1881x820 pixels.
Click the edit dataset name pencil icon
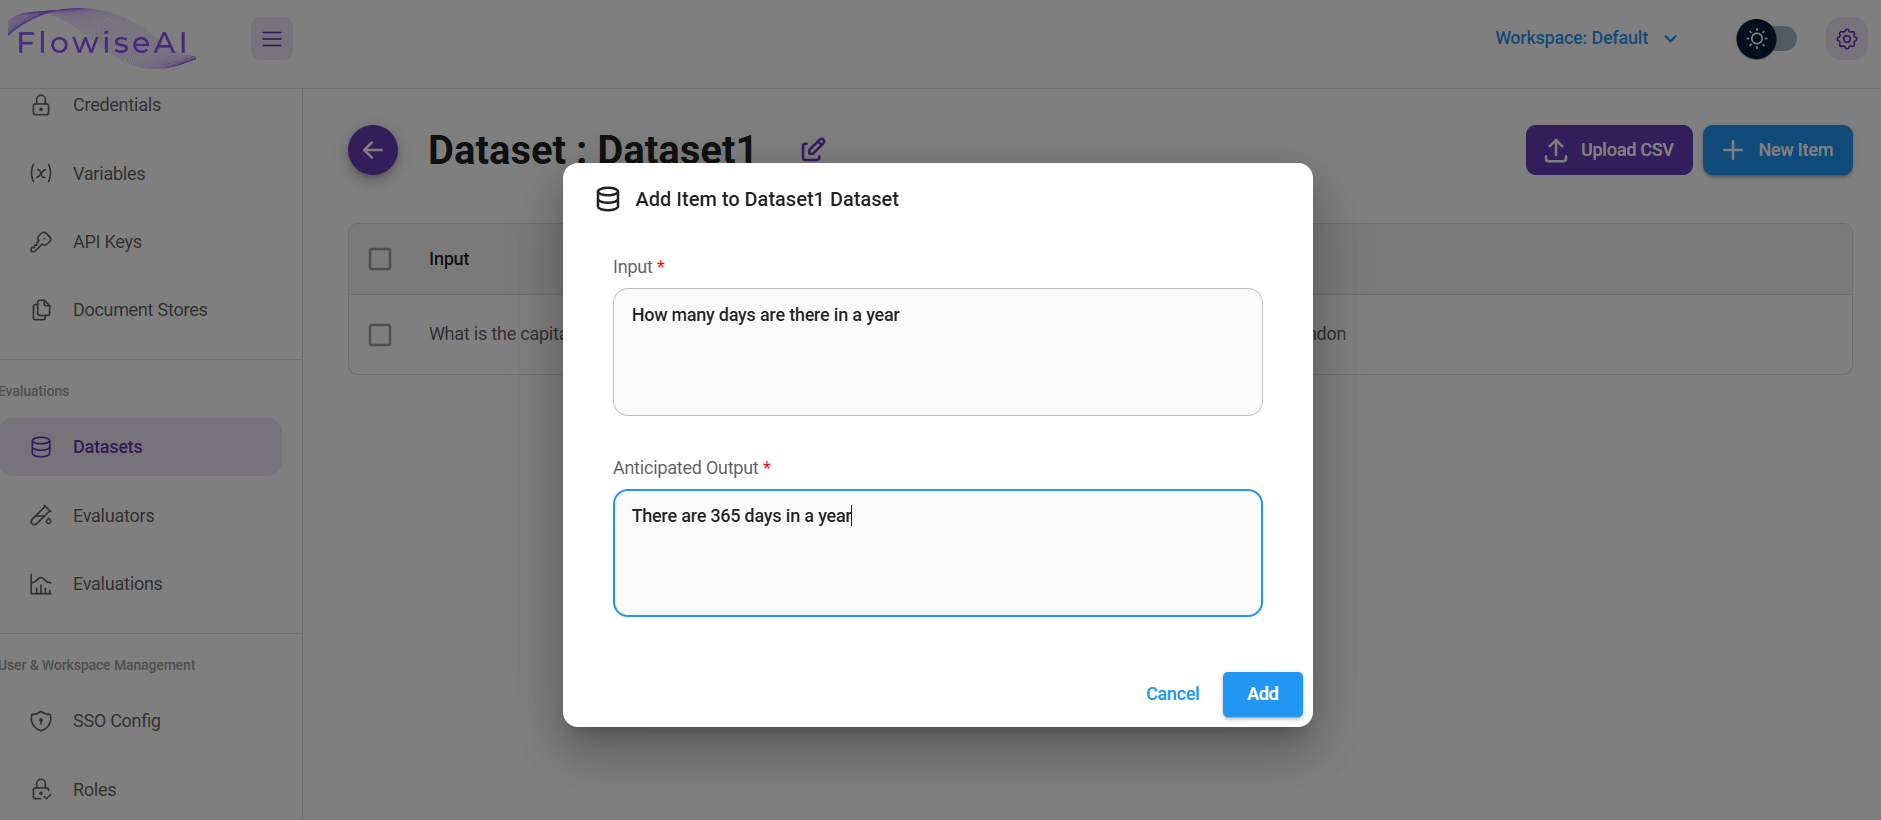[x=813, y=150]
